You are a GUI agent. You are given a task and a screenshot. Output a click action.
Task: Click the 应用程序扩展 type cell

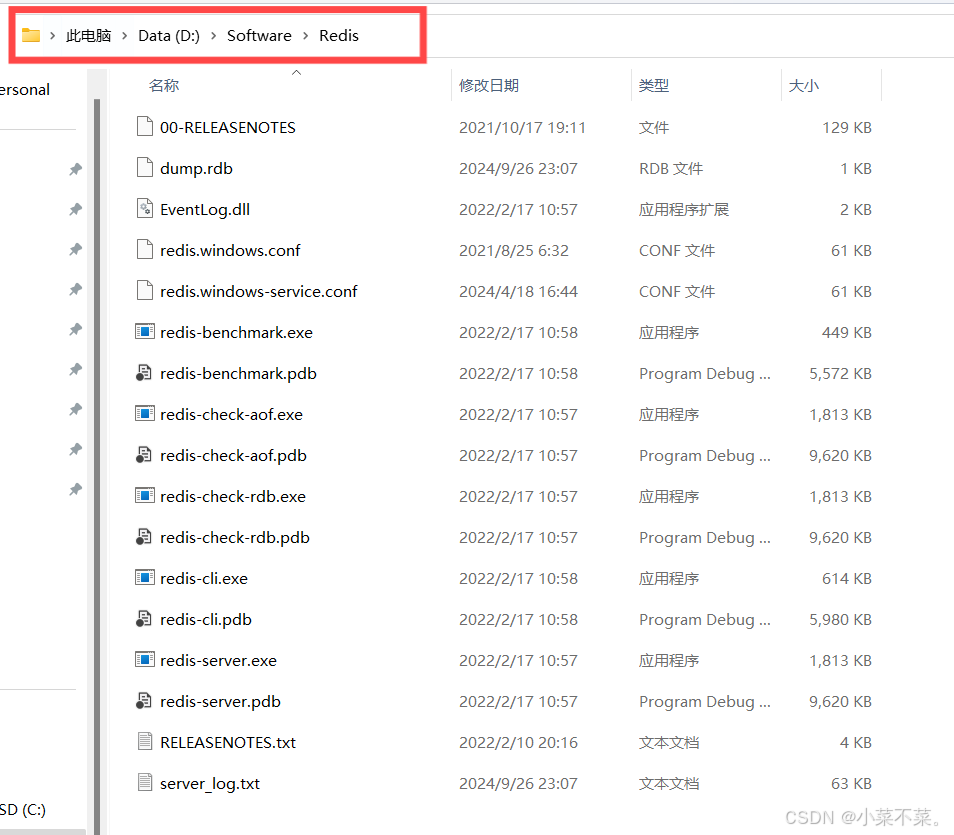684,209
